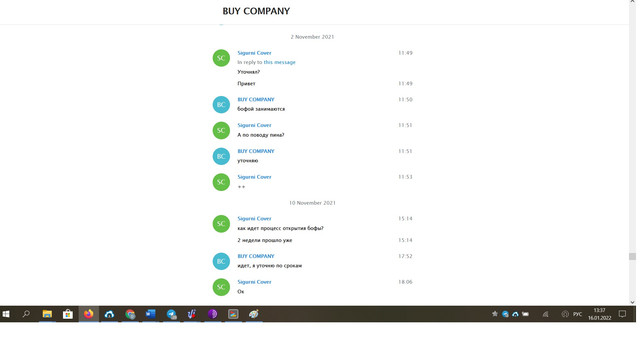640x360 pixels.
Task: Open Telegram from the taskbar
Action: coord(171,314)
